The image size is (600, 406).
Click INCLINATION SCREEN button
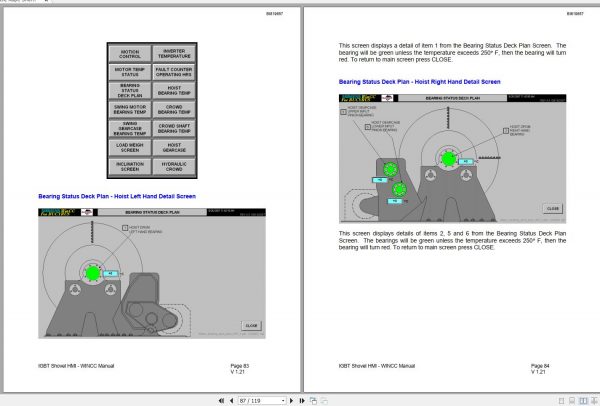[130, 166]
